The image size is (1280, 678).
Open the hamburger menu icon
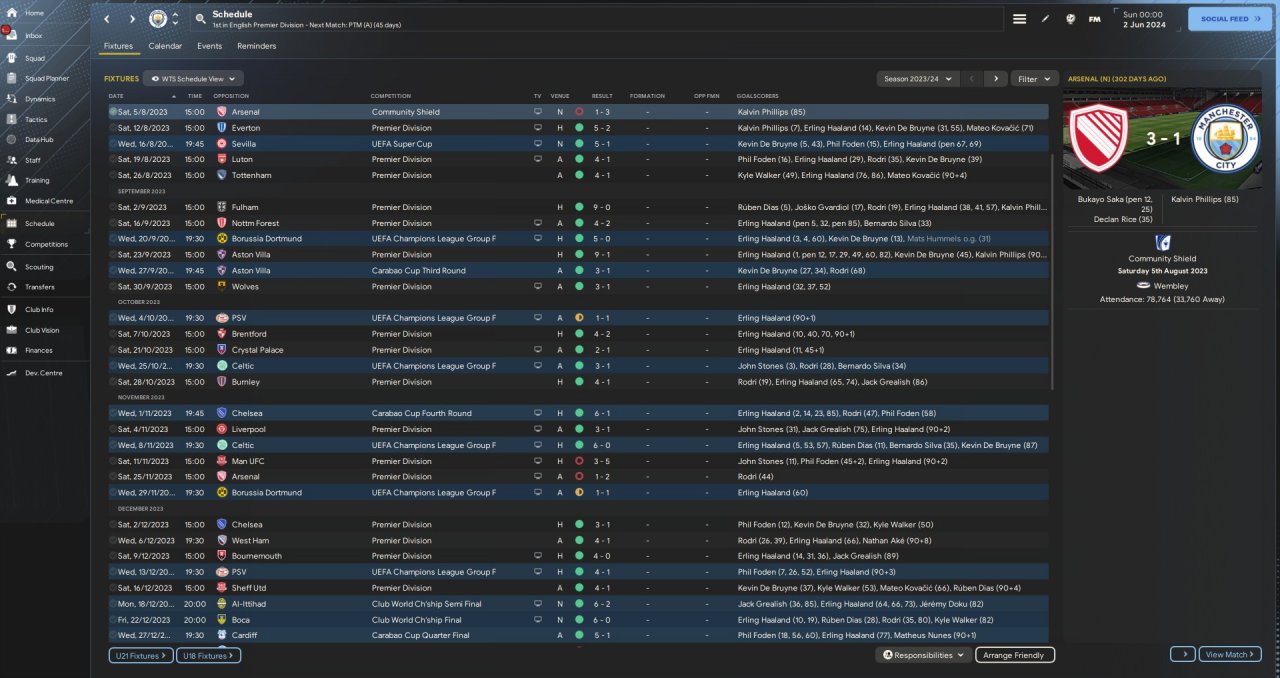click(x=1020, y=19)
